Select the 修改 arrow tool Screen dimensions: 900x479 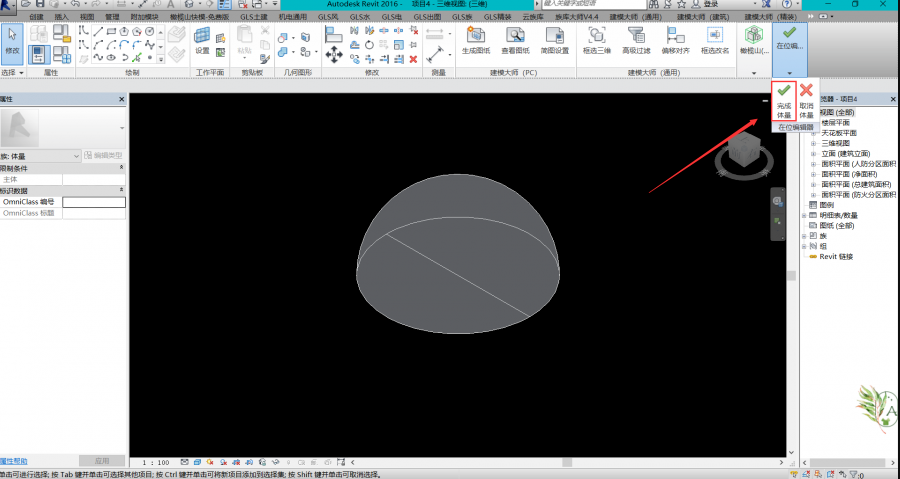(x=12, y=40)
